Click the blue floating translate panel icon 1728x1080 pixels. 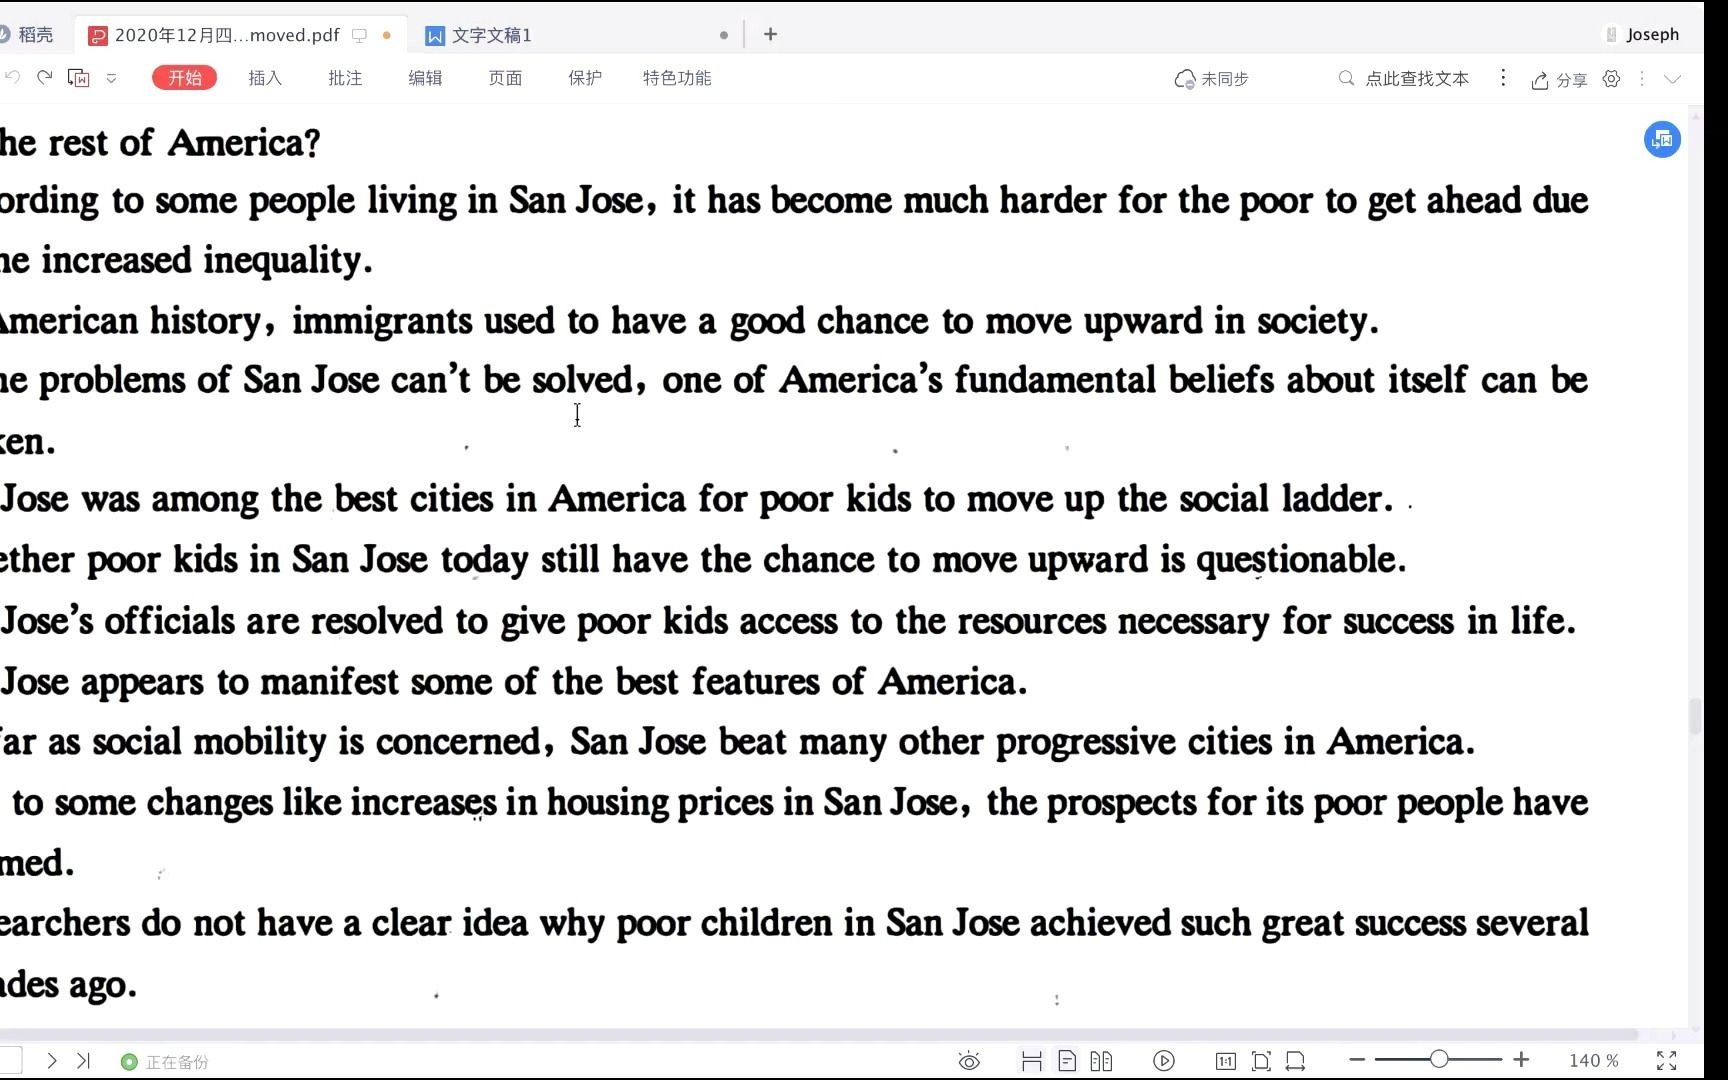[x=1662, y=139]
